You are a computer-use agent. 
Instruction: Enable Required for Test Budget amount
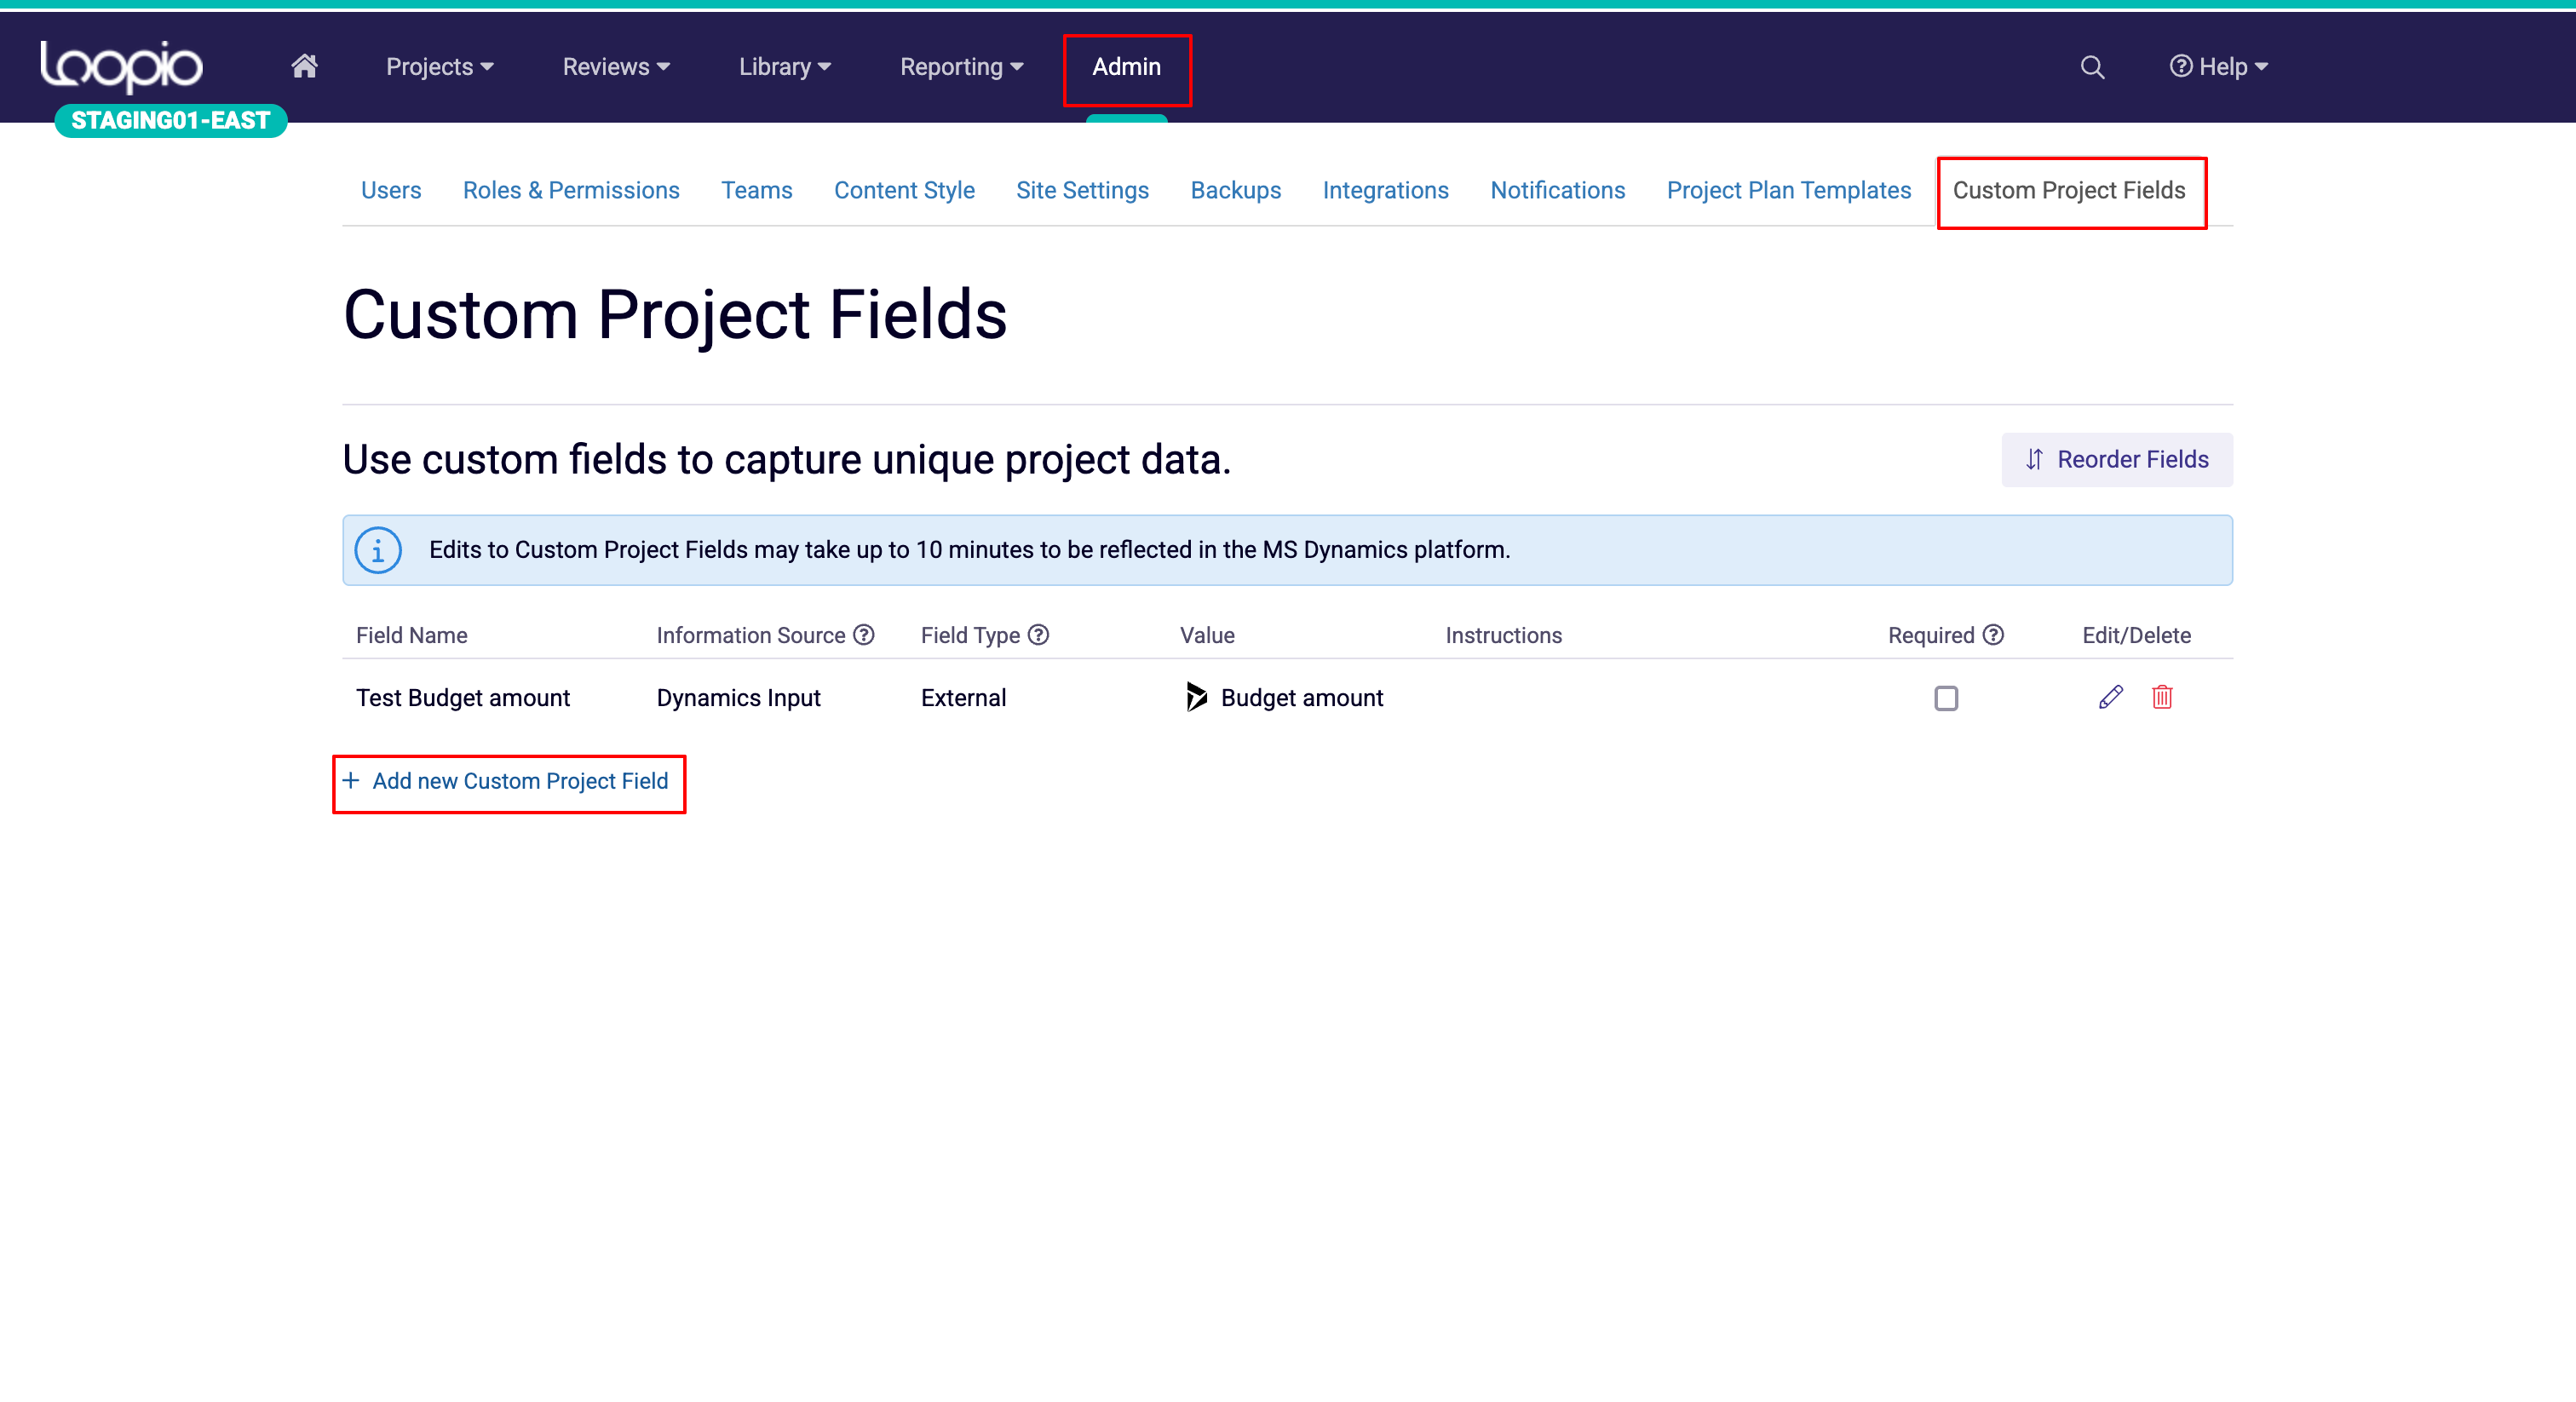(x=1946, y=698)
